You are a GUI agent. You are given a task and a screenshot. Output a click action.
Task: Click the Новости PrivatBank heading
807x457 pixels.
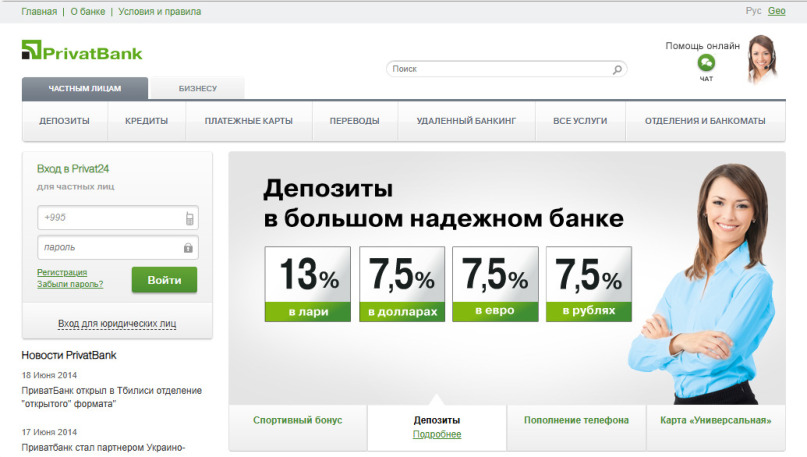[69, 355]
